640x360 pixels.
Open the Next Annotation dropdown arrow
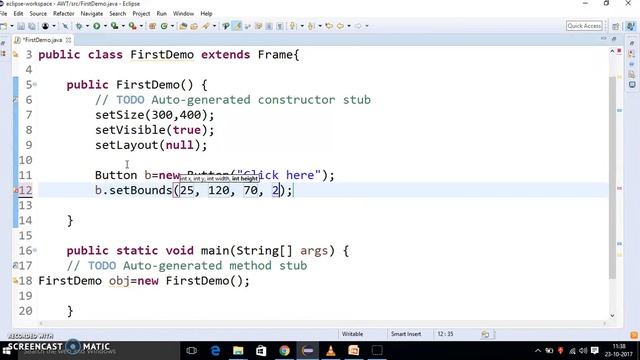coord(302,26)
